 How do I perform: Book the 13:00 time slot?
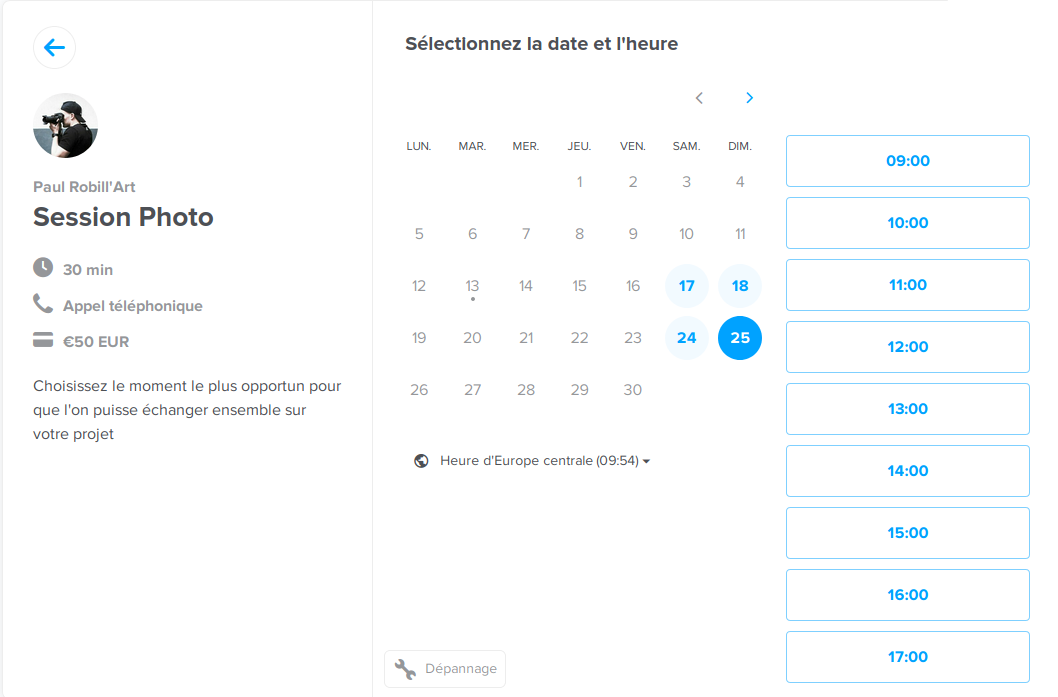[x=907, y=409]
